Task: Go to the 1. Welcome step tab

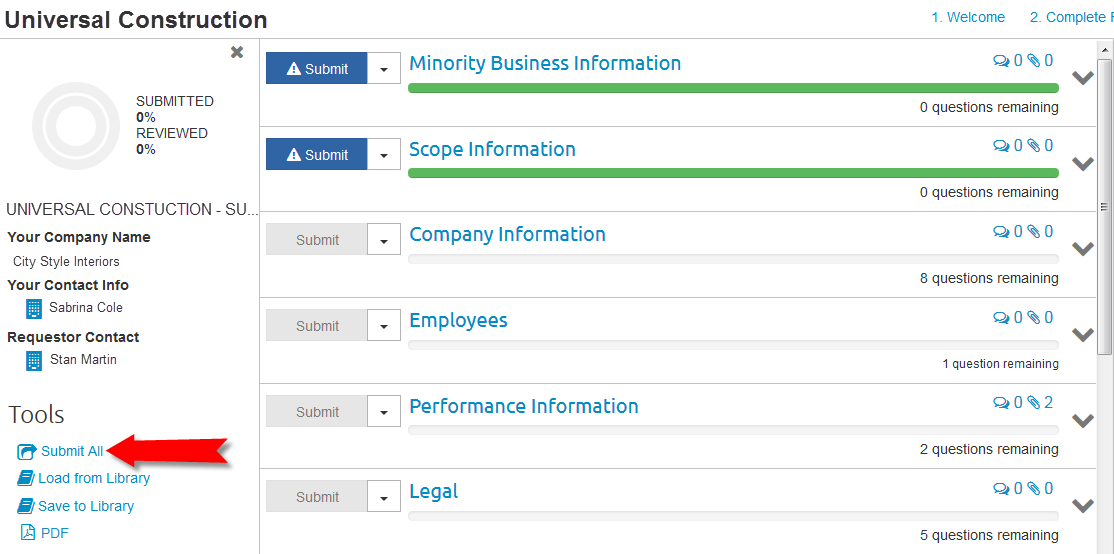Action: 968,17
